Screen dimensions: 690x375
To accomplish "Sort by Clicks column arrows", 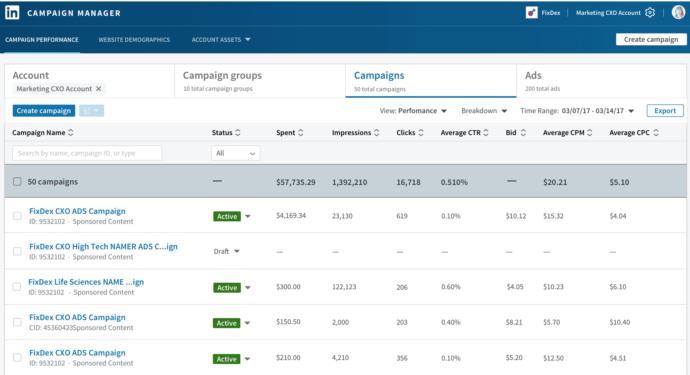I will click(x=421, y=132).
